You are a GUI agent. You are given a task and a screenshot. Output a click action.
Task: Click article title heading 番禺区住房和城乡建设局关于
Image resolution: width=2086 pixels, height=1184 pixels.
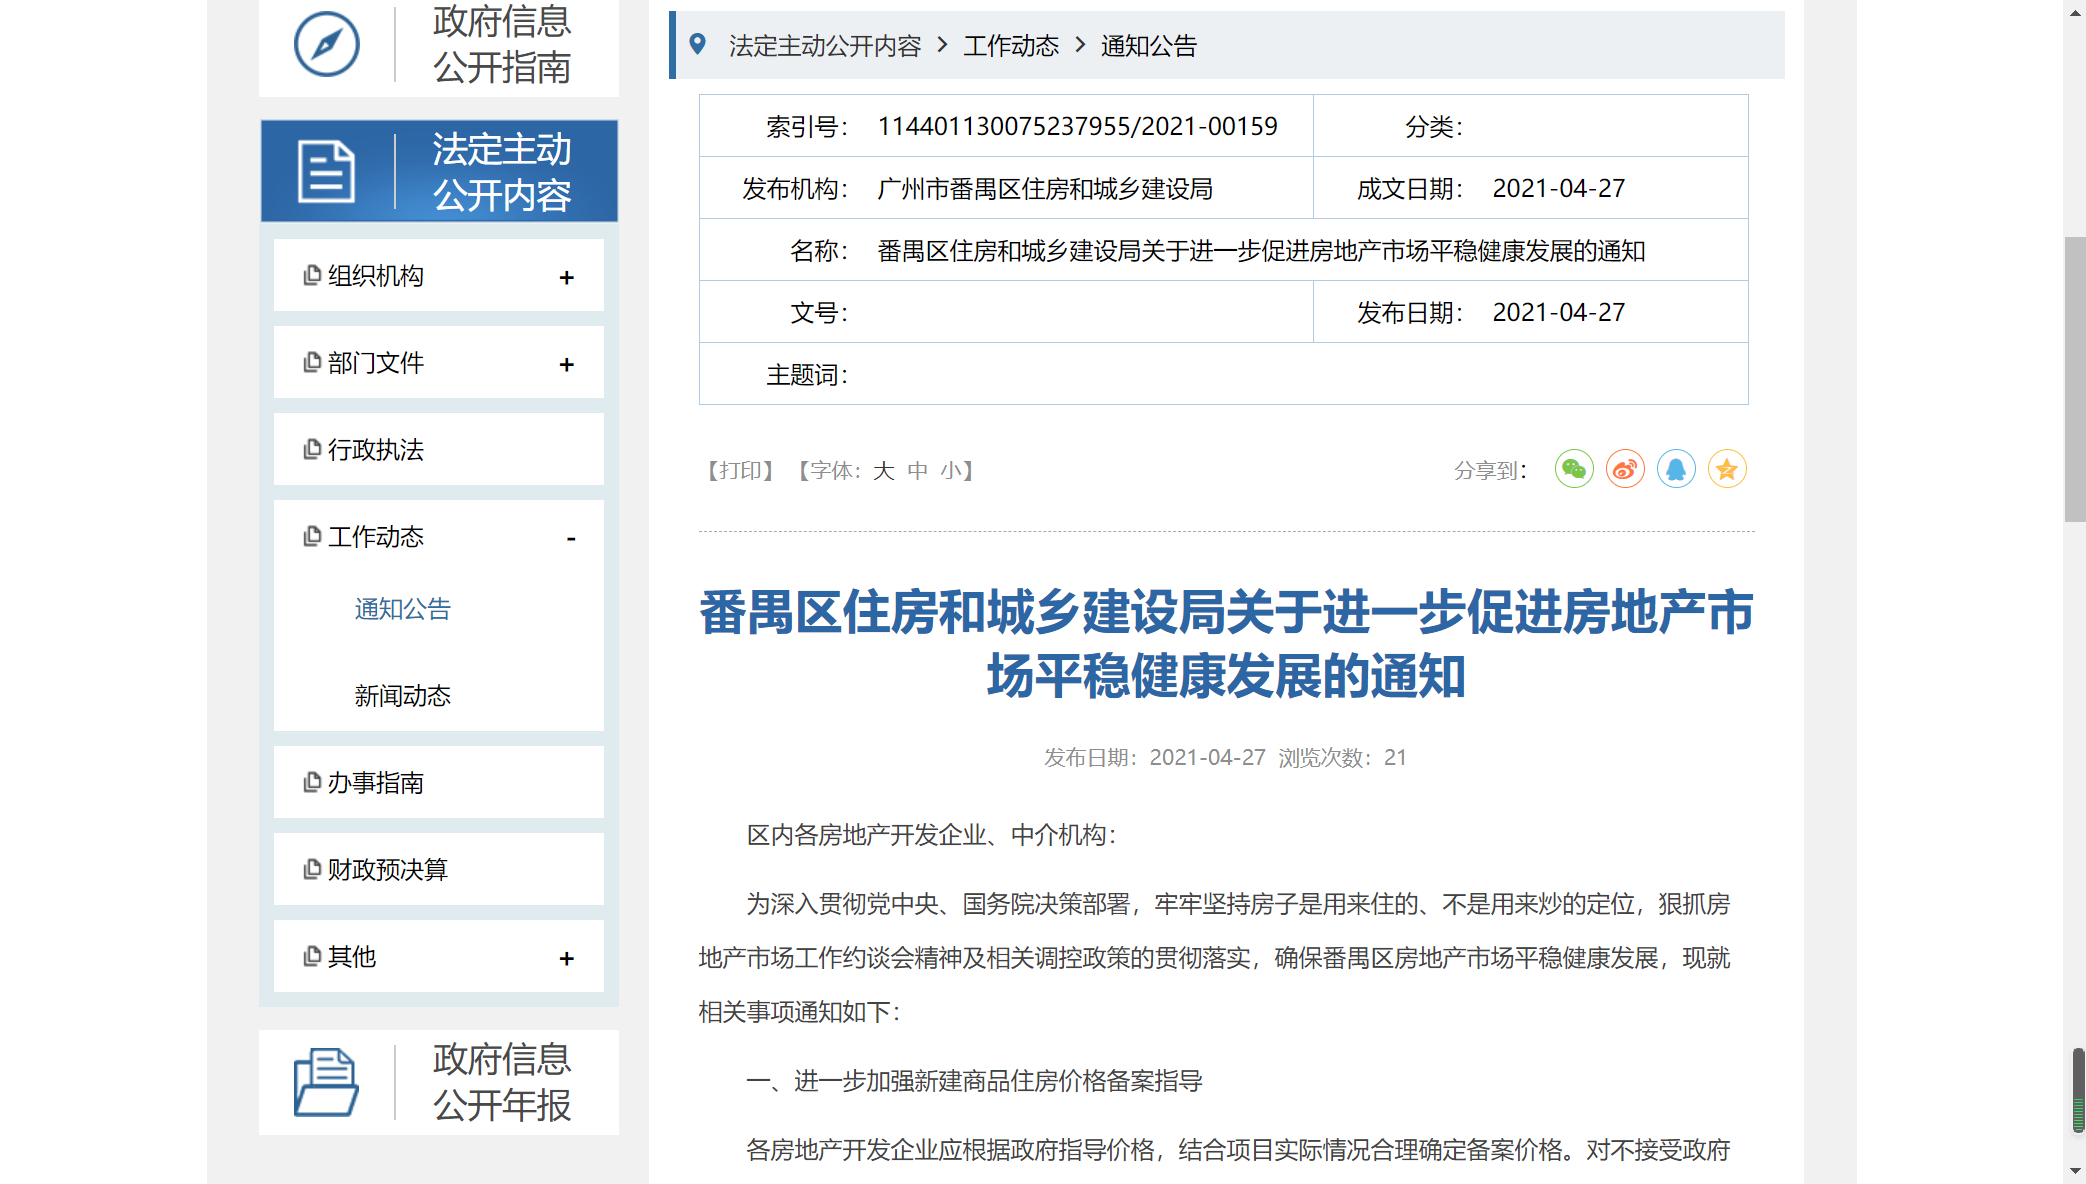click(x=1226, y=644)
